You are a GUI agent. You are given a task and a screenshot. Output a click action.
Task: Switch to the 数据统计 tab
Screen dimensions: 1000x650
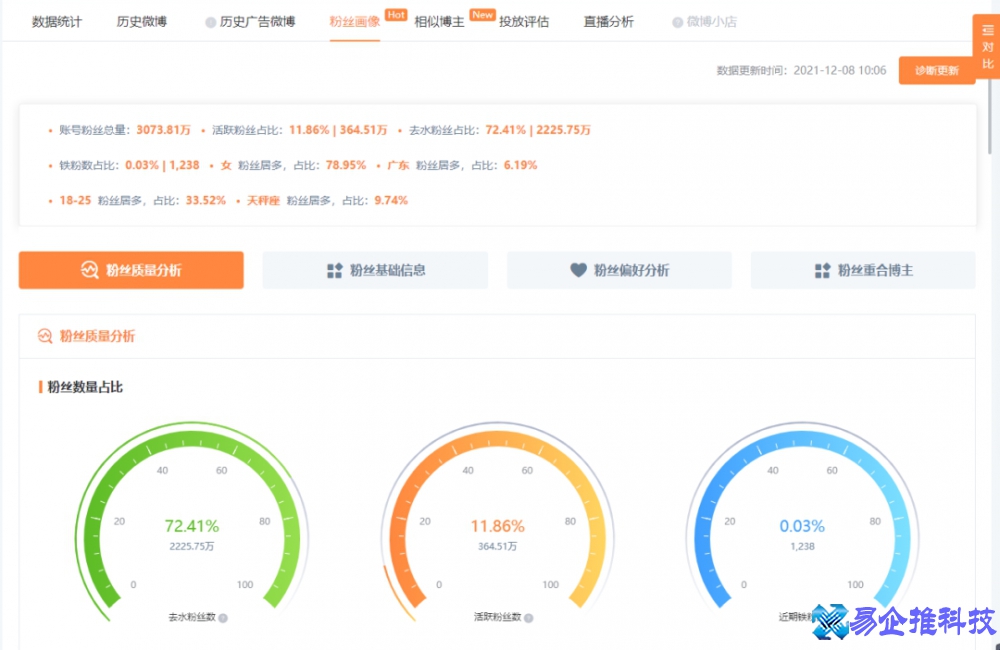click(57, 22)
